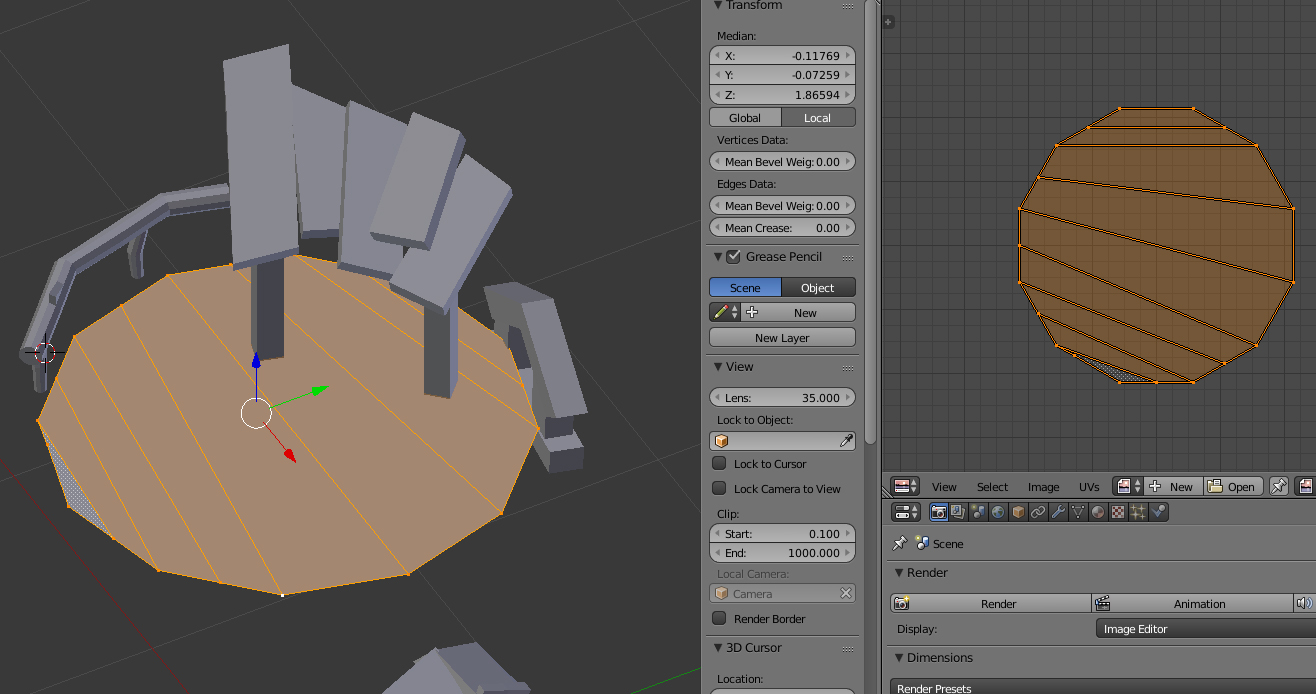Select the Object Constraints chain icon
Screen dimensions: 1316x694
pos(1038,512)
